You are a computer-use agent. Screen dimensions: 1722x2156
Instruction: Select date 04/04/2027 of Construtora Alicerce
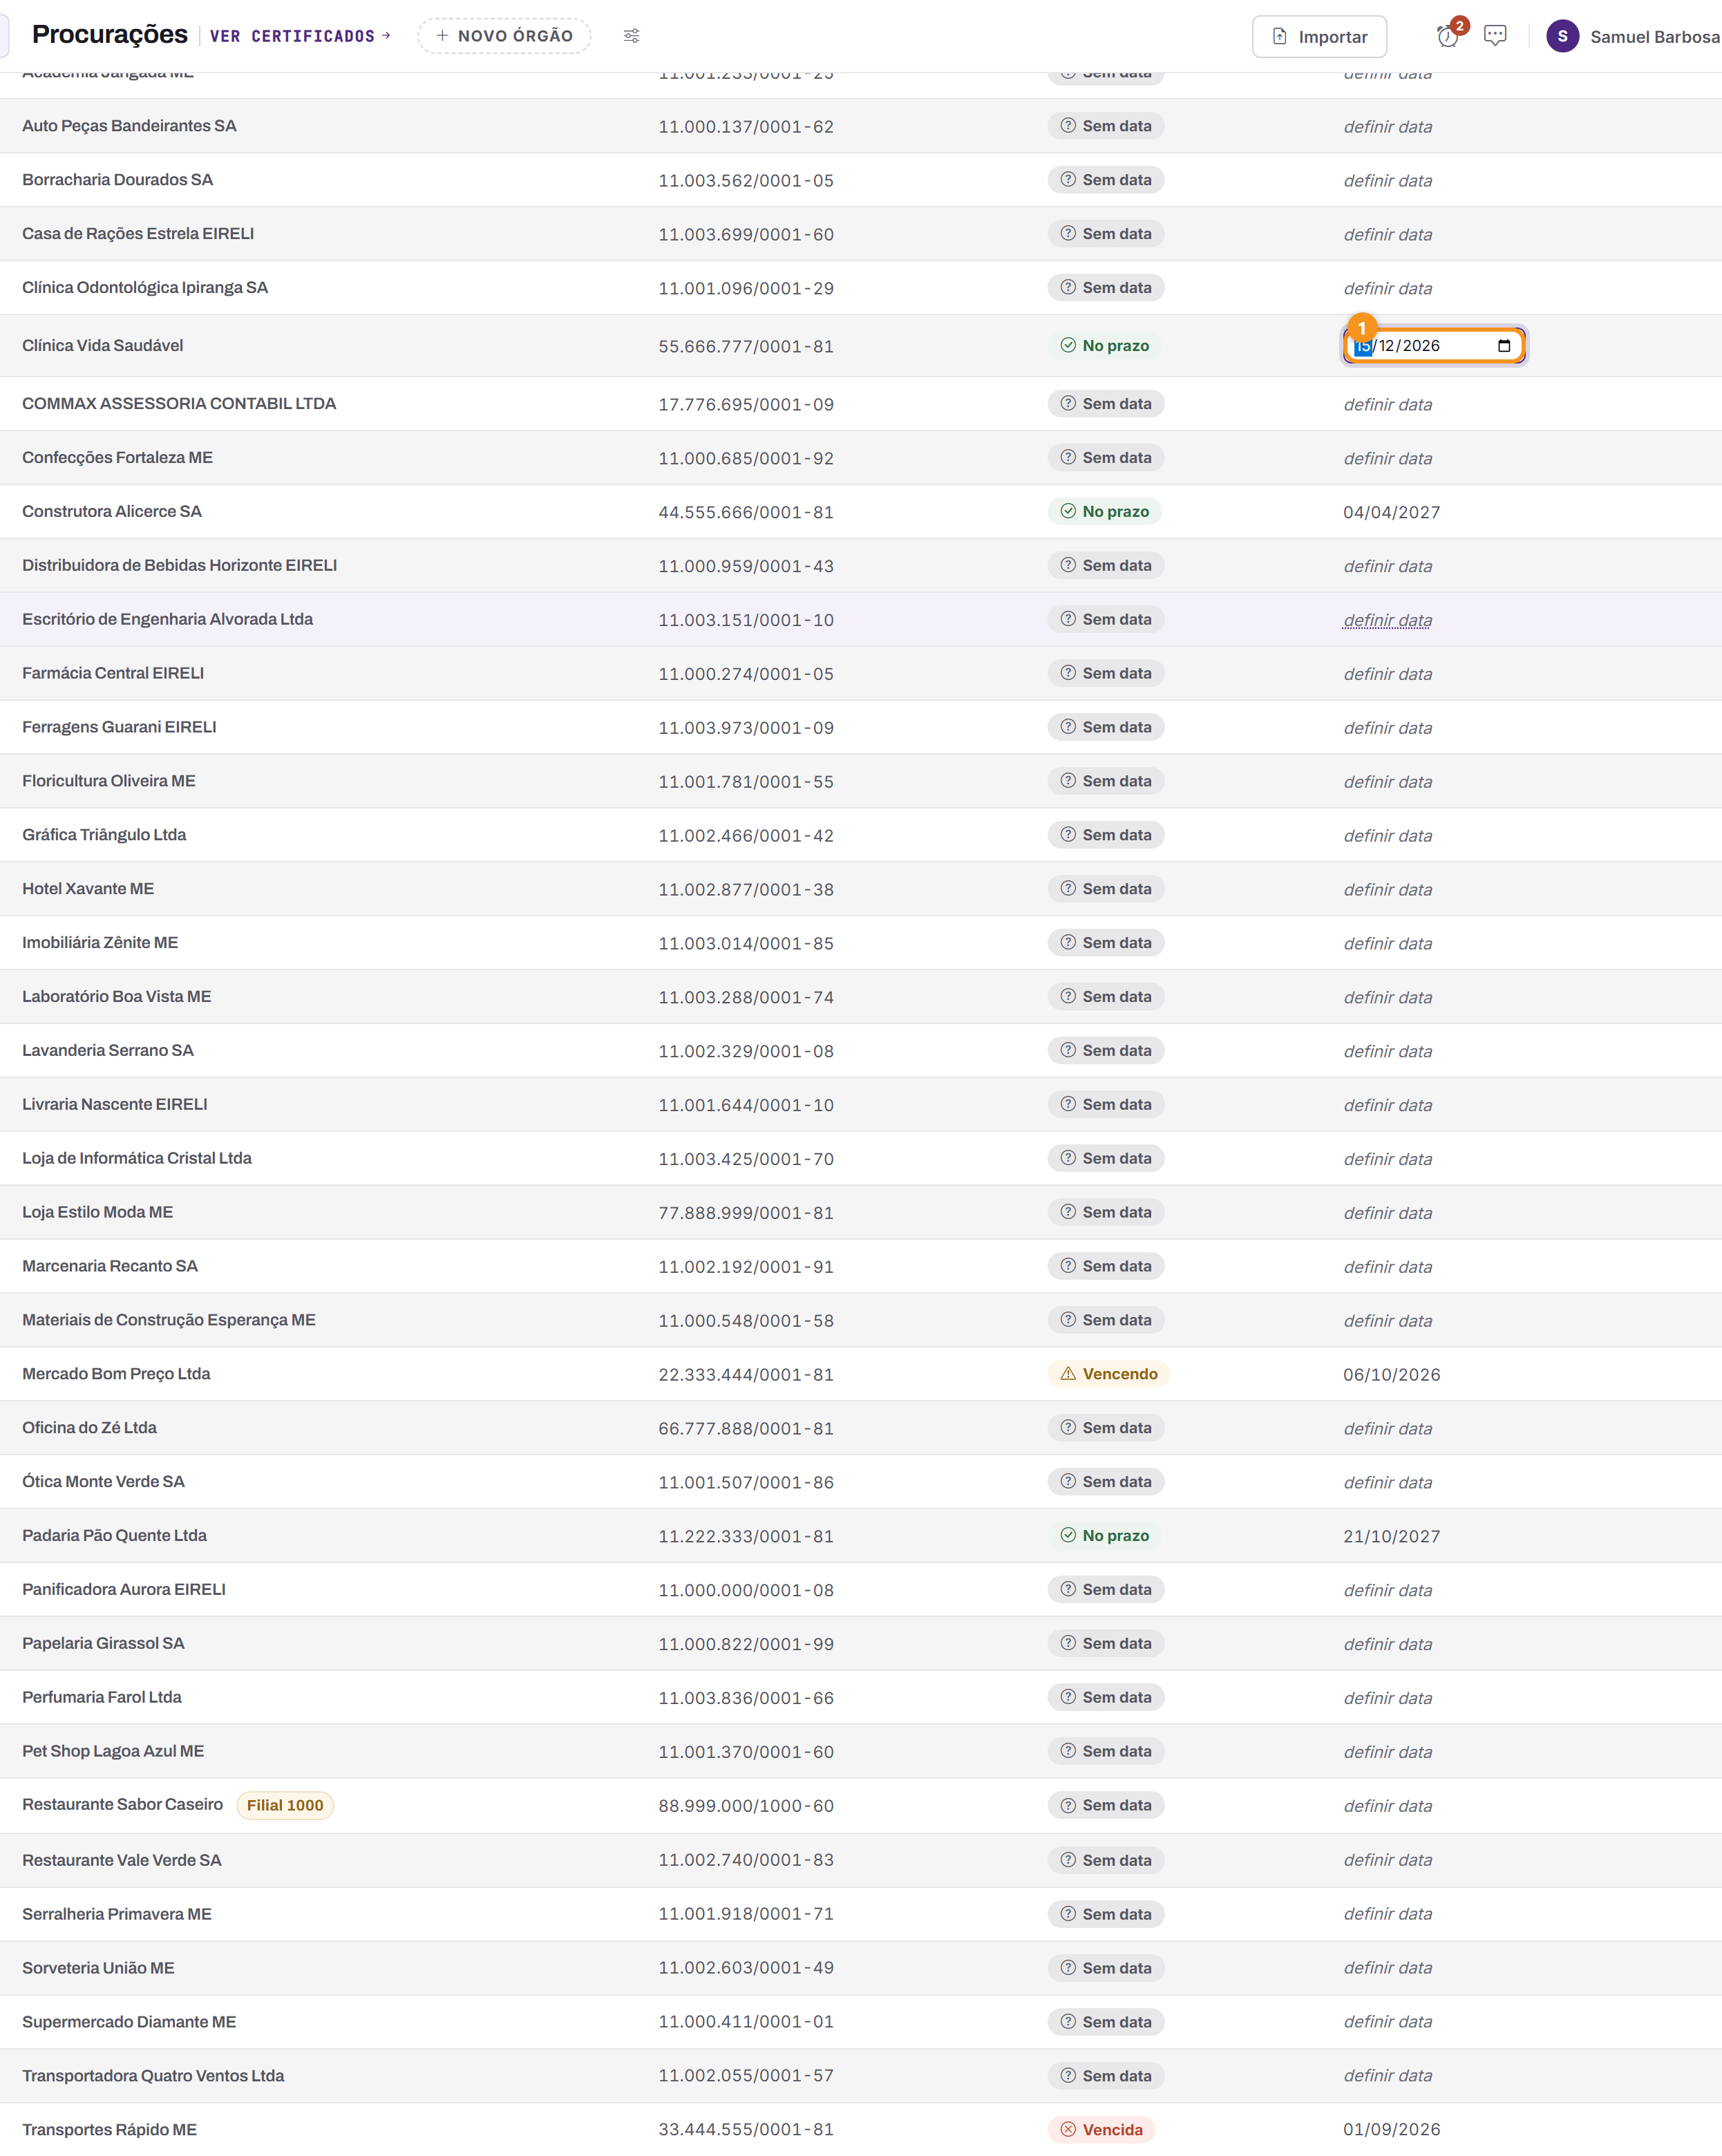(x=1391, y=513)
